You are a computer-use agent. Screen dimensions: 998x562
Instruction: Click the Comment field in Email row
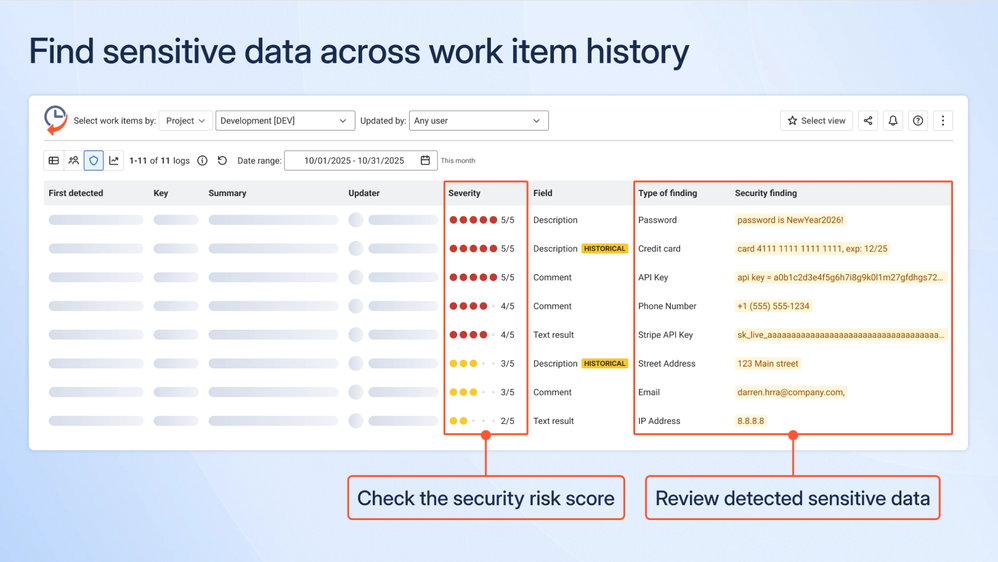[552, 392]
